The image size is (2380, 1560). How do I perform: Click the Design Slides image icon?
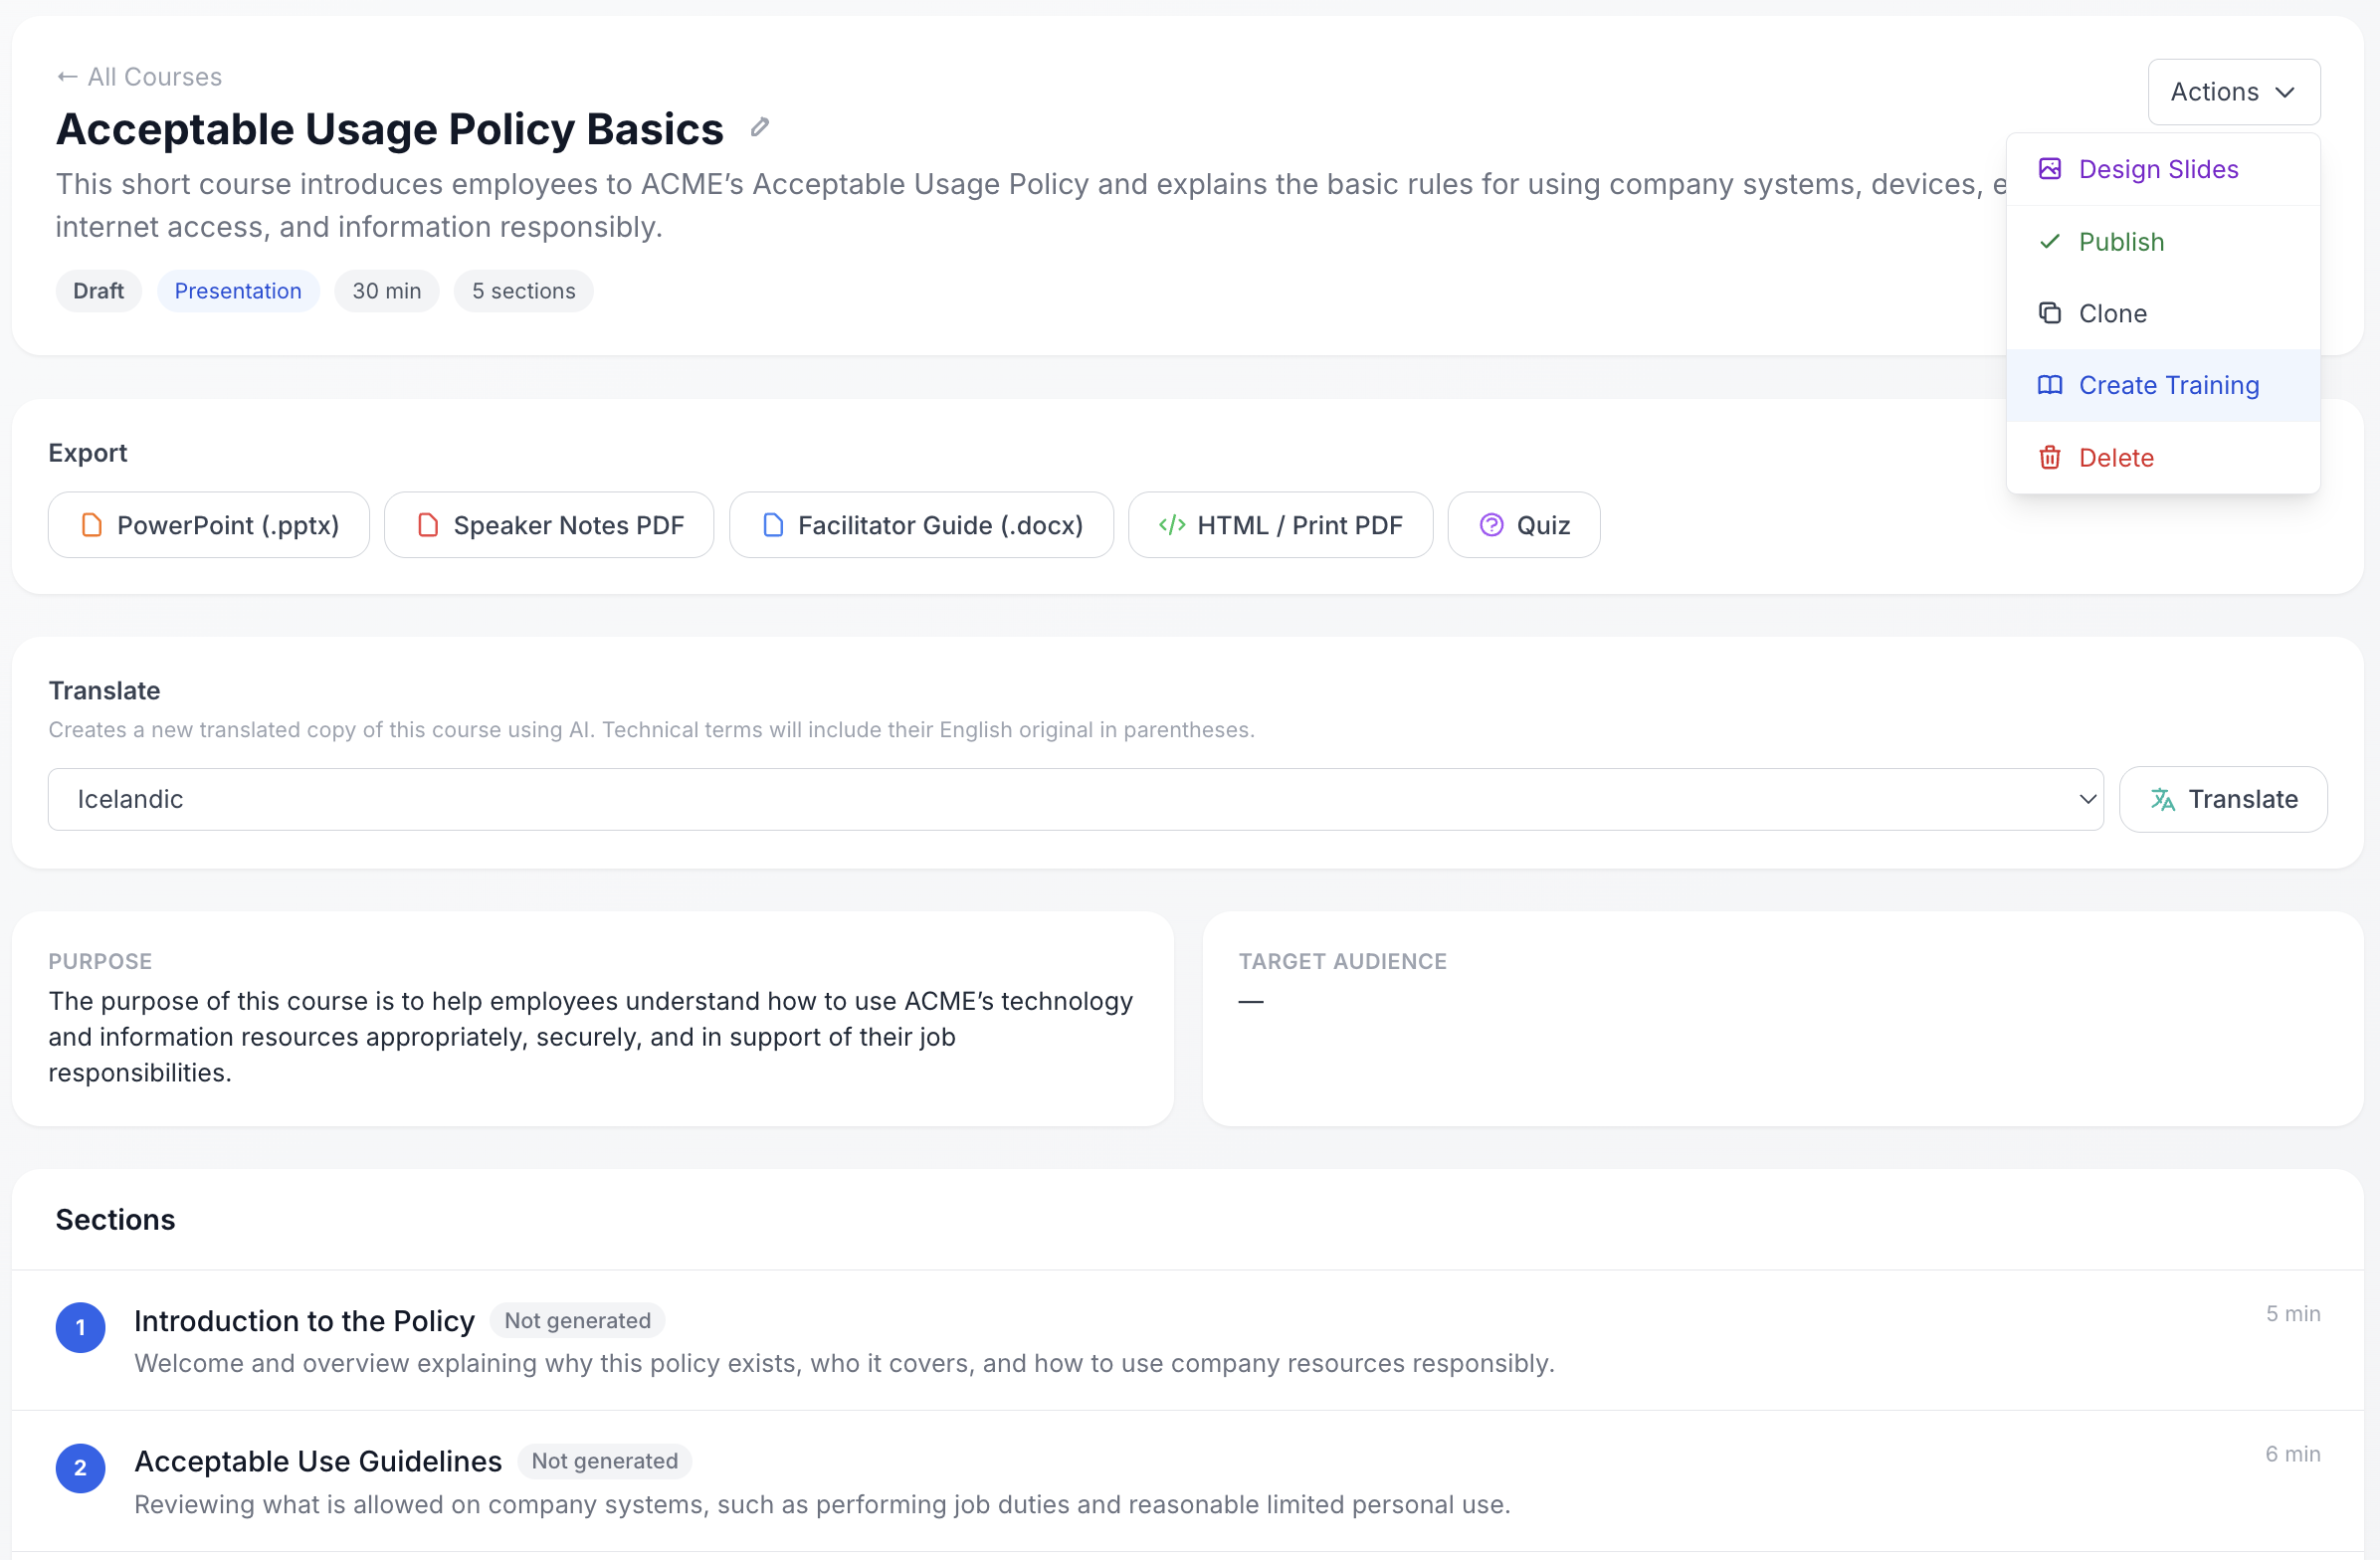[2050, 169]
